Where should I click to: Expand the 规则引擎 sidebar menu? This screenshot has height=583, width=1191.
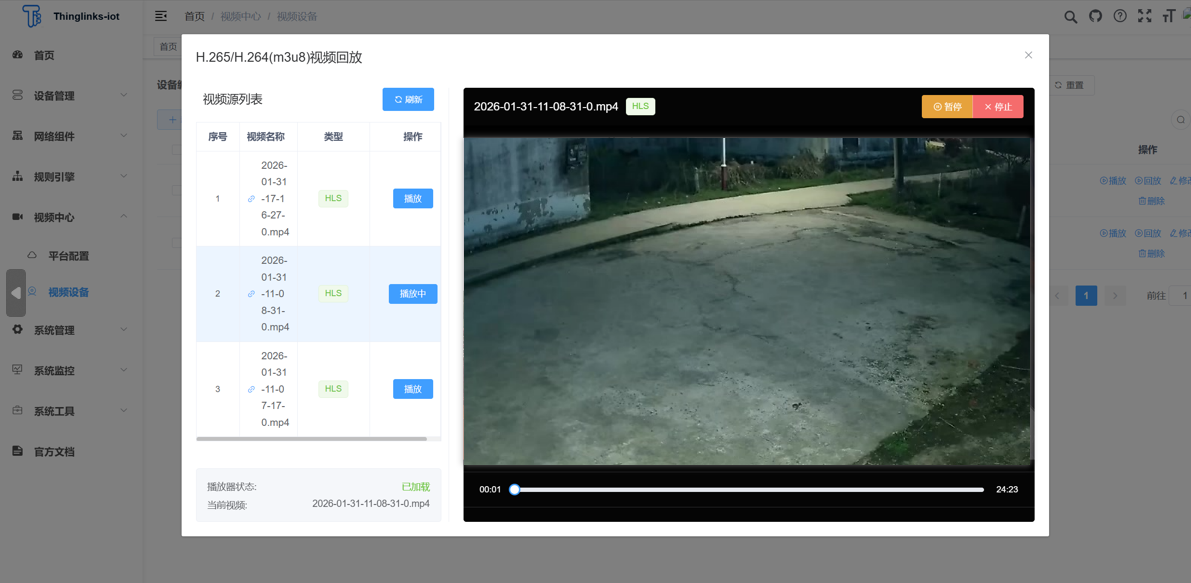point(68,177)
